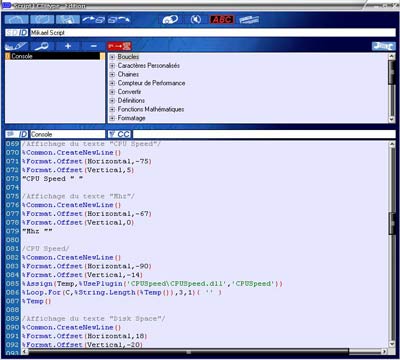This screenshot has width=400, height=360.
Task: Click the red arrow transfer icon
Action: pyautogui.click(x=119, y=46)
